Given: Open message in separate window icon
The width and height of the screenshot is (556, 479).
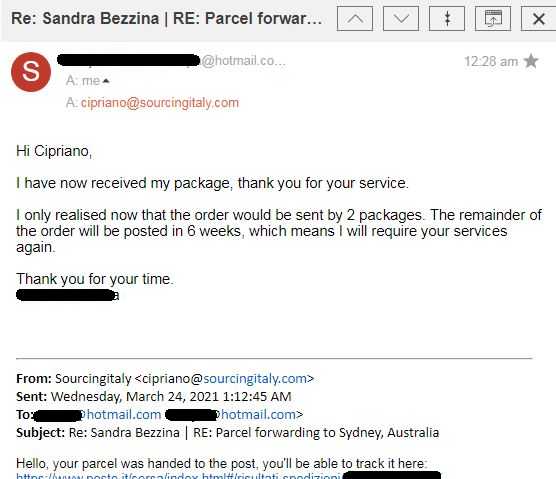Looking at the screenshot, I should (x=493, y=18).
